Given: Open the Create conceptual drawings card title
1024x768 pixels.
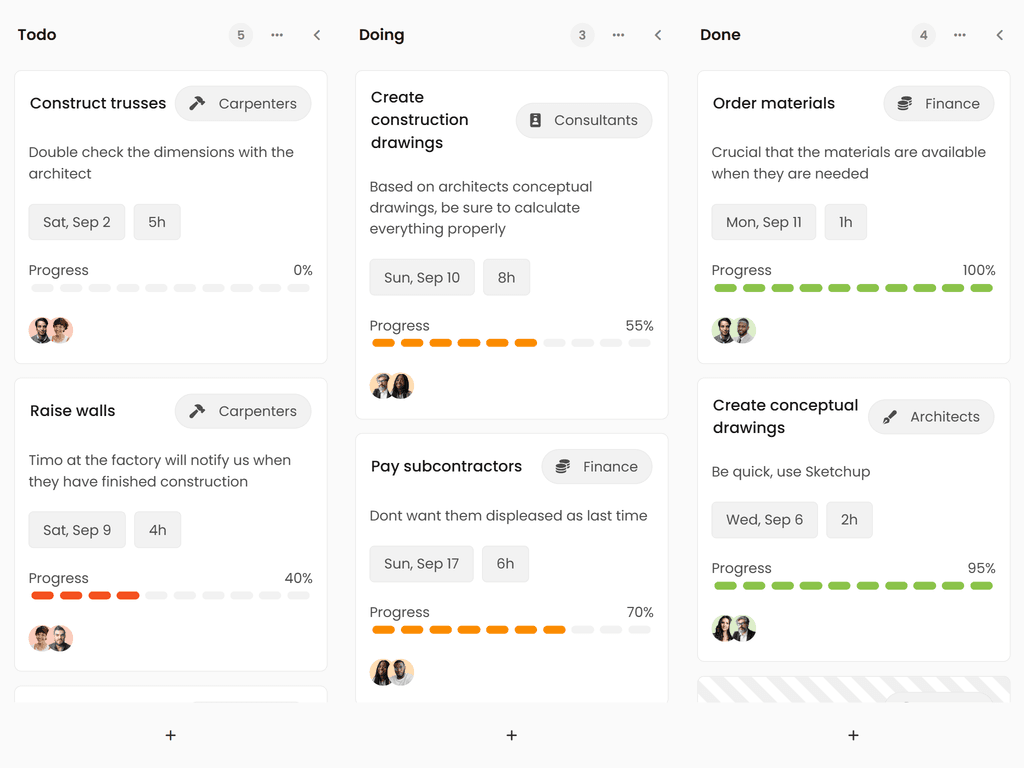Looking at the screenshot, I should [x=785, y=416].
